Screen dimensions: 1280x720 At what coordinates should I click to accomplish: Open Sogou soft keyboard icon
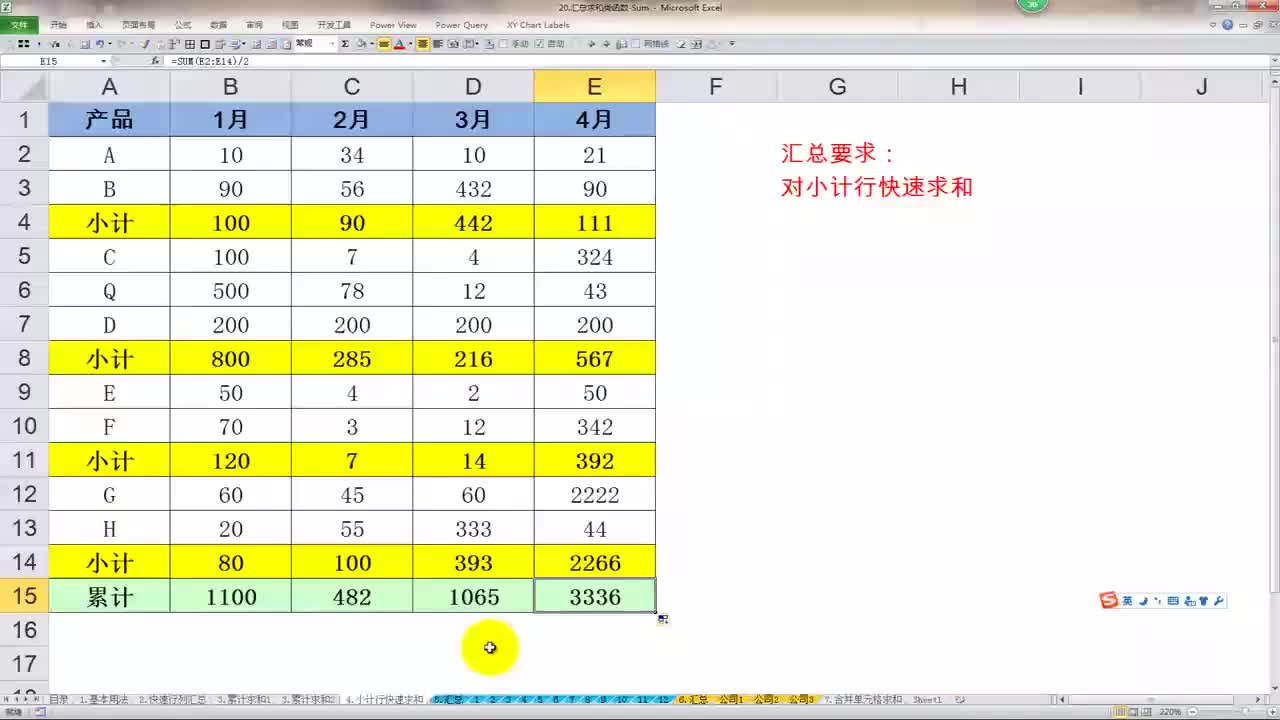tap(1173, 601)
